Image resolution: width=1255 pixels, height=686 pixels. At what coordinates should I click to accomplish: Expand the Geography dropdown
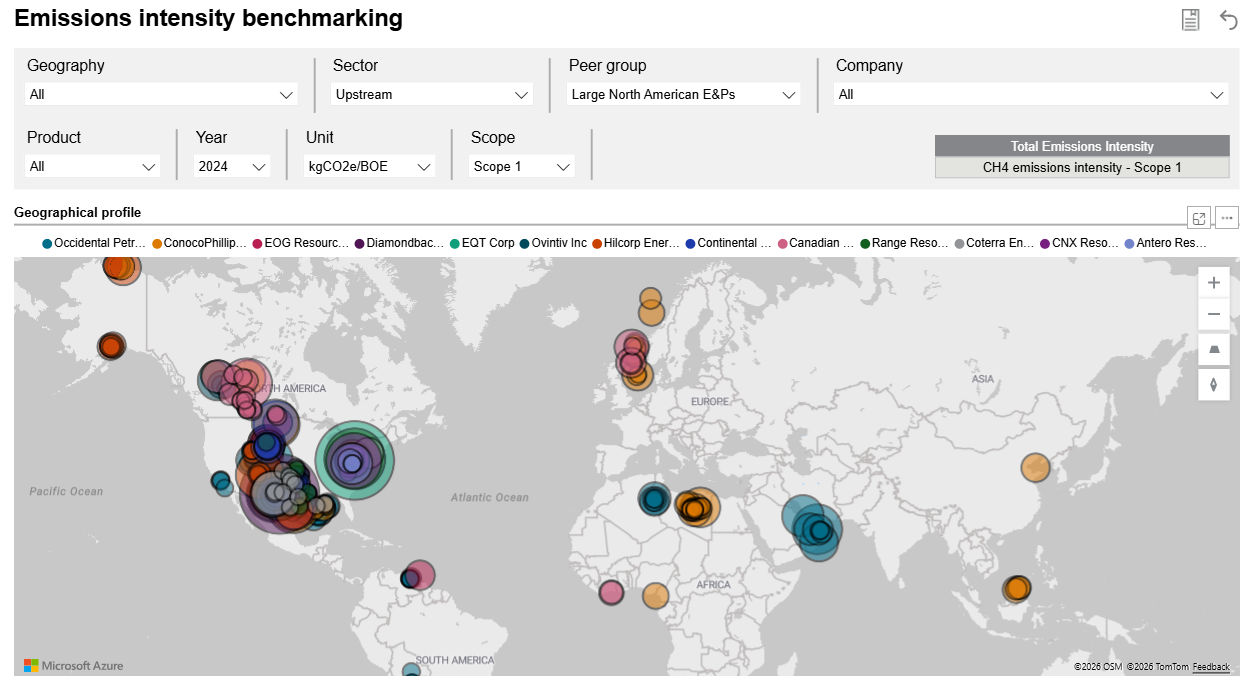pyautogui.click(x=162, y=94)
